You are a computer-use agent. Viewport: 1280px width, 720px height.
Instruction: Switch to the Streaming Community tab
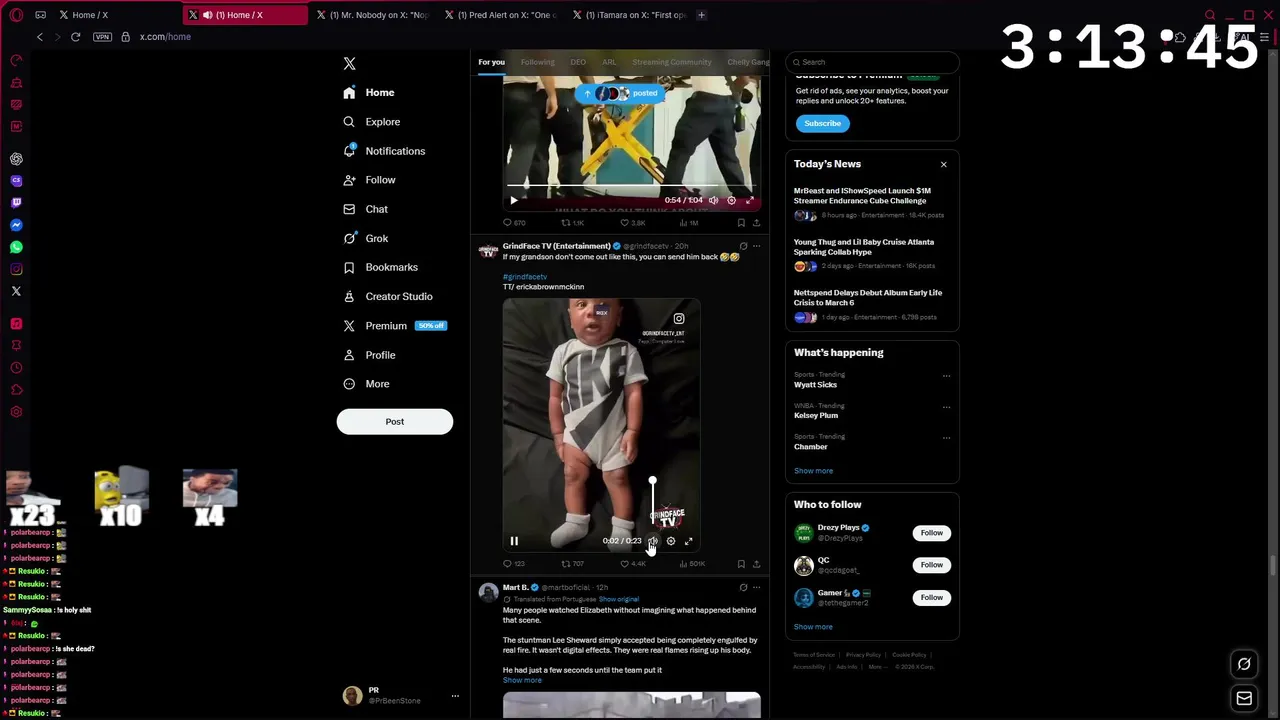[671, 62]
